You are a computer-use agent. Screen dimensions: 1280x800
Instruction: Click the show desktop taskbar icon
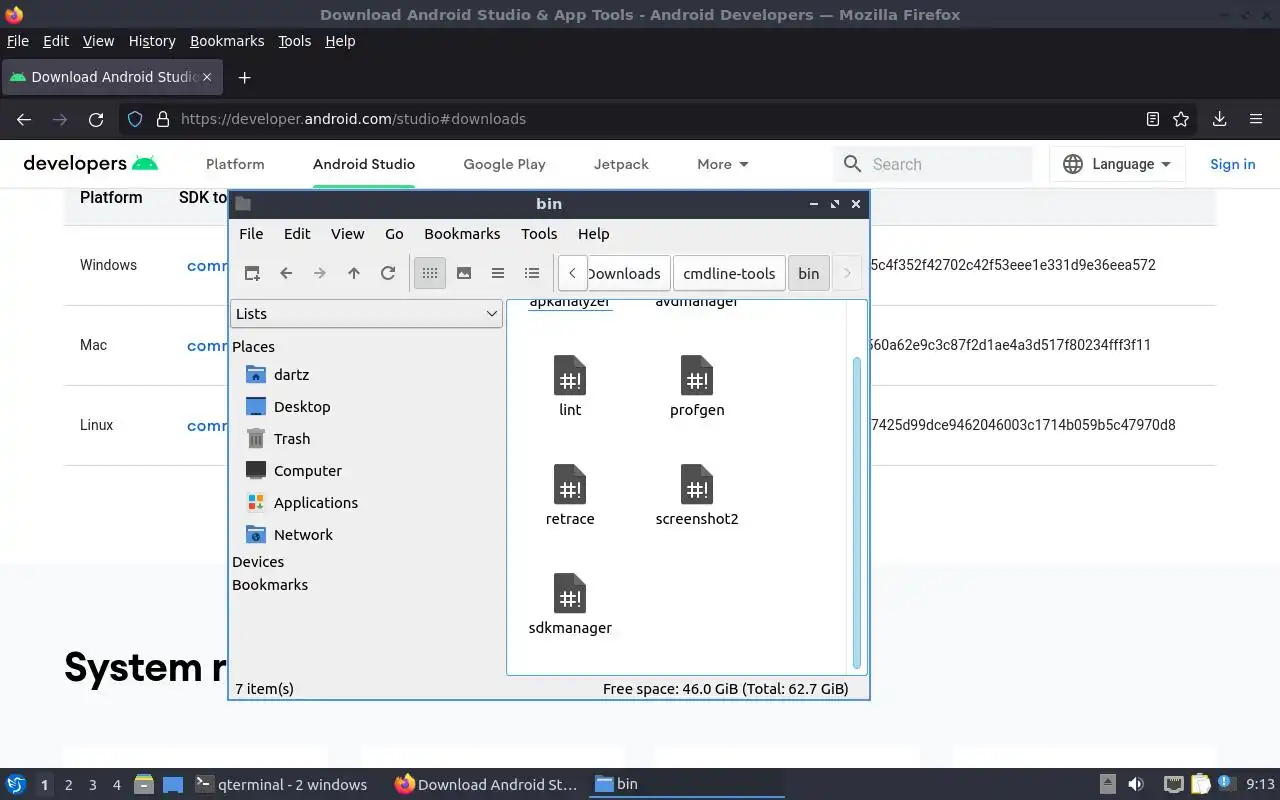click(x=173, y=784)
